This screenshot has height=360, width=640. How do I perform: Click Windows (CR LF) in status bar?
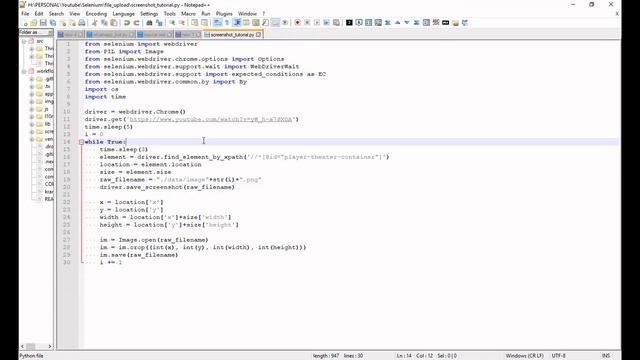click(524, 356)
